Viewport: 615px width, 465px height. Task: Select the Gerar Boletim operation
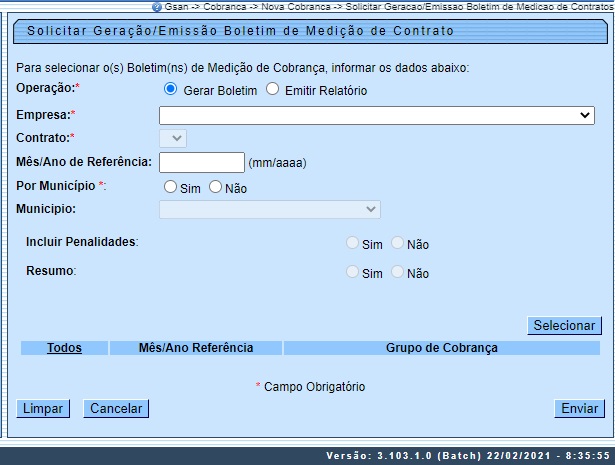pos(171,90)
